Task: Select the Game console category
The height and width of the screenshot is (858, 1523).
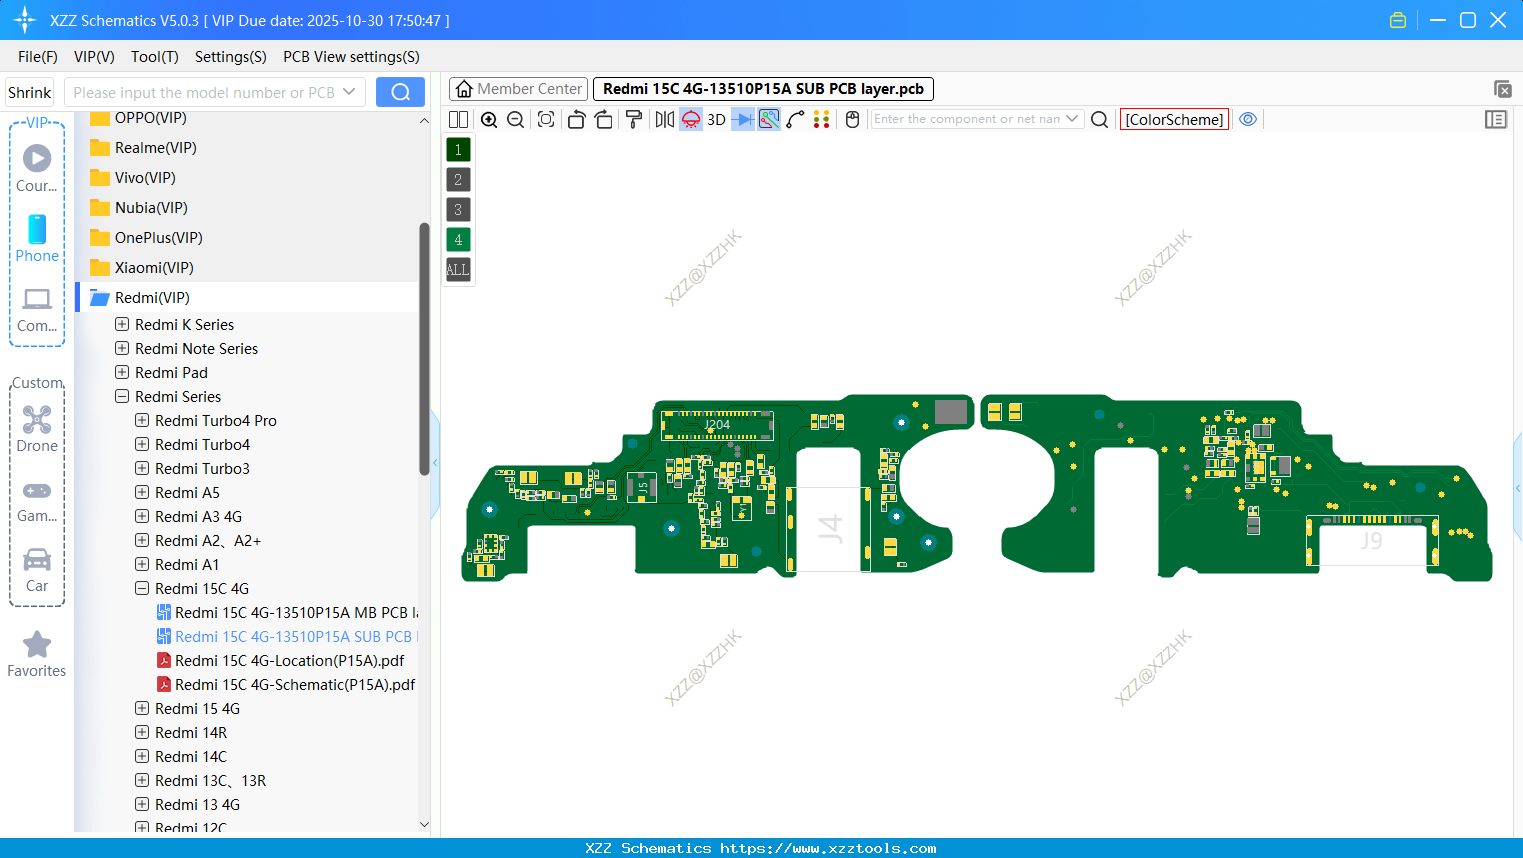Action: pos(37,501)
